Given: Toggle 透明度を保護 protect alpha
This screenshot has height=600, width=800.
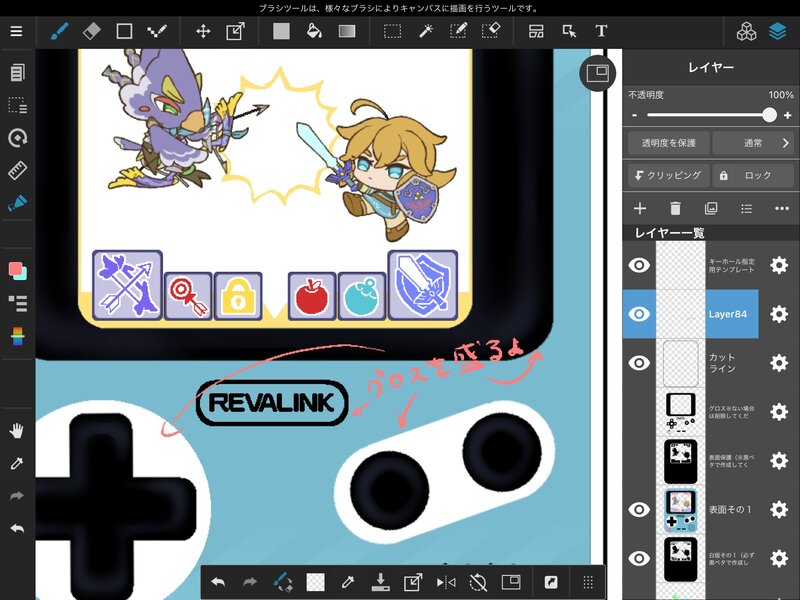Looking at the screenshot, I should tap(668, 143).
